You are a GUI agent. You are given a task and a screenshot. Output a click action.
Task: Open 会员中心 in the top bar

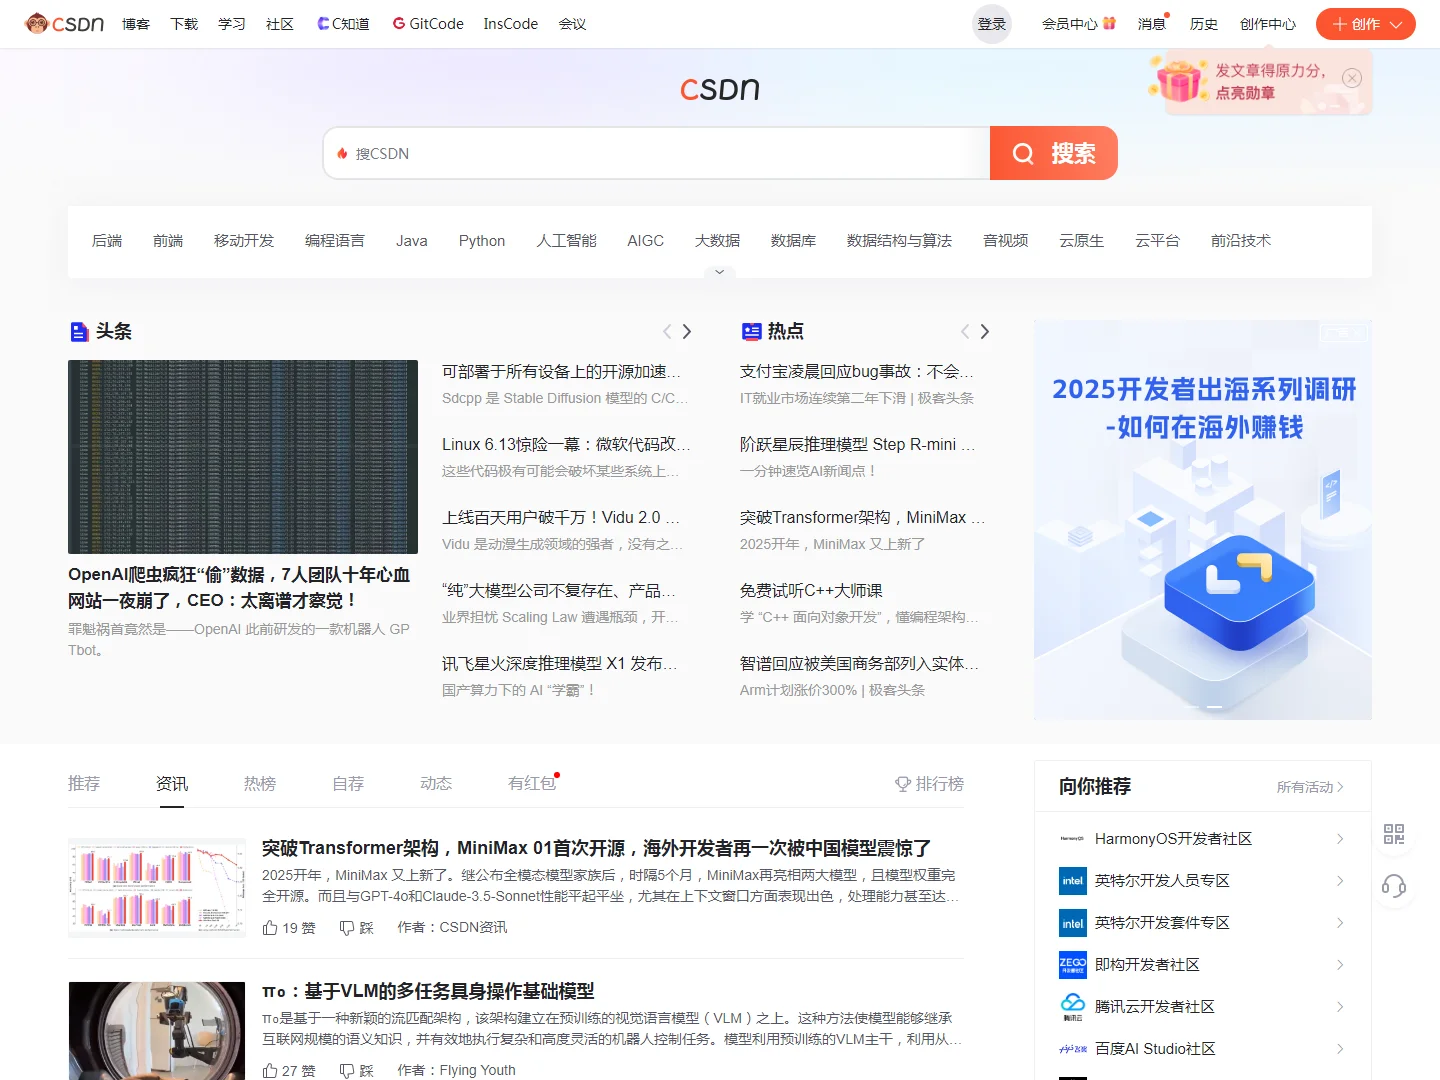click(1078, 24)
